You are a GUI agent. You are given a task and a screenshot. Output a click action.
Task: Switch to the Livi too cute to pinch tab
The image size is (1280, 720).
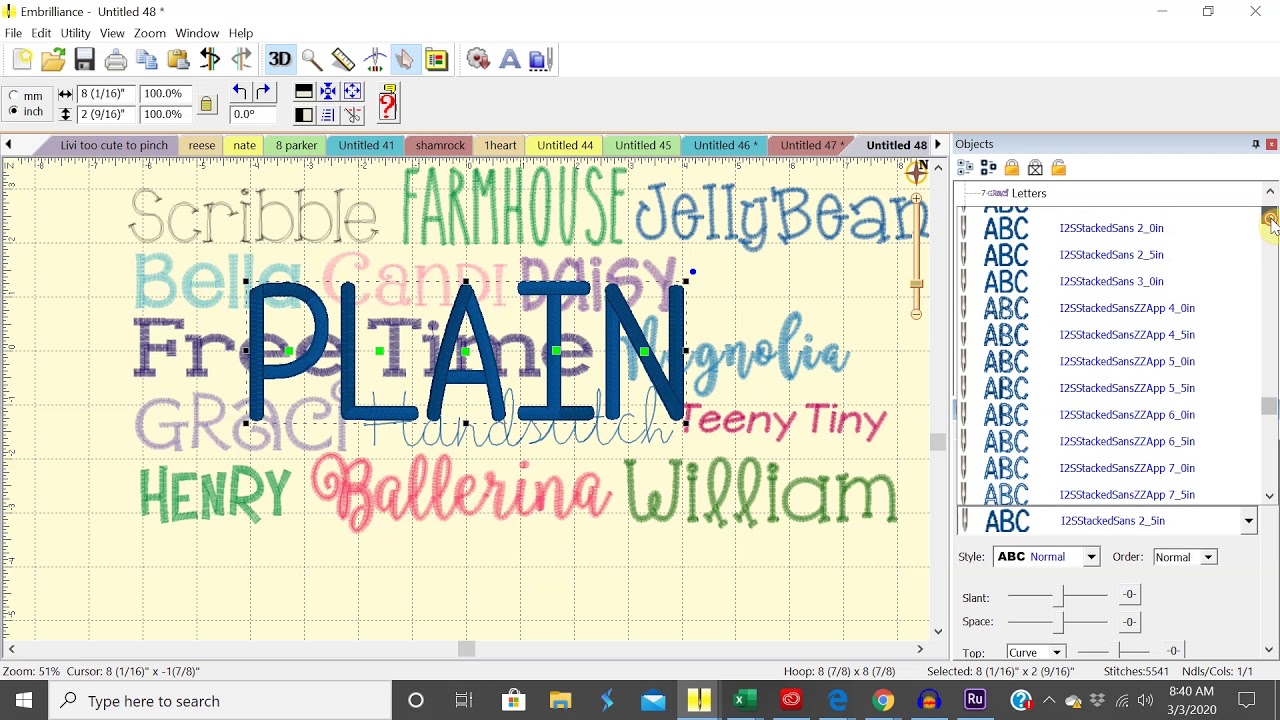click(x=113, y=145)
